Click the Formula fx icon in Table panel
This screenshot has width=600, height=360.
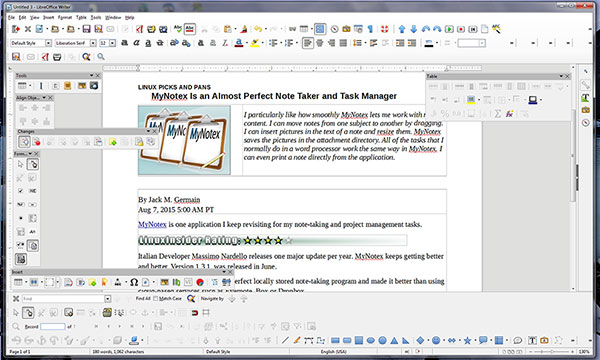tap(509, 114)
